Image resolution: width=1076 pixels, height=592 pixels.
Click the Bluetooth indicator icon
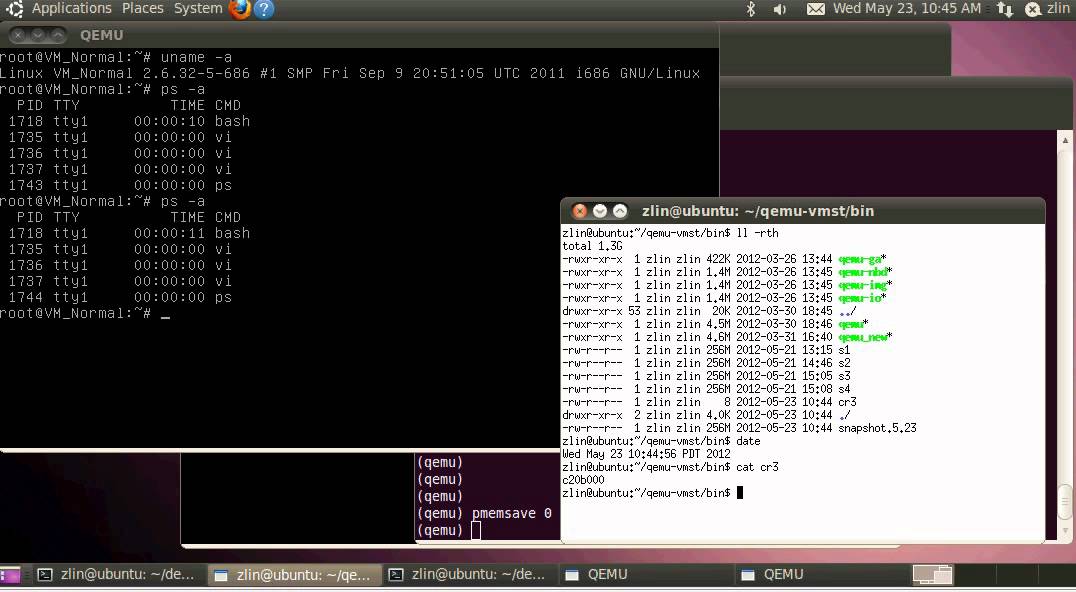tap(751, 9)
